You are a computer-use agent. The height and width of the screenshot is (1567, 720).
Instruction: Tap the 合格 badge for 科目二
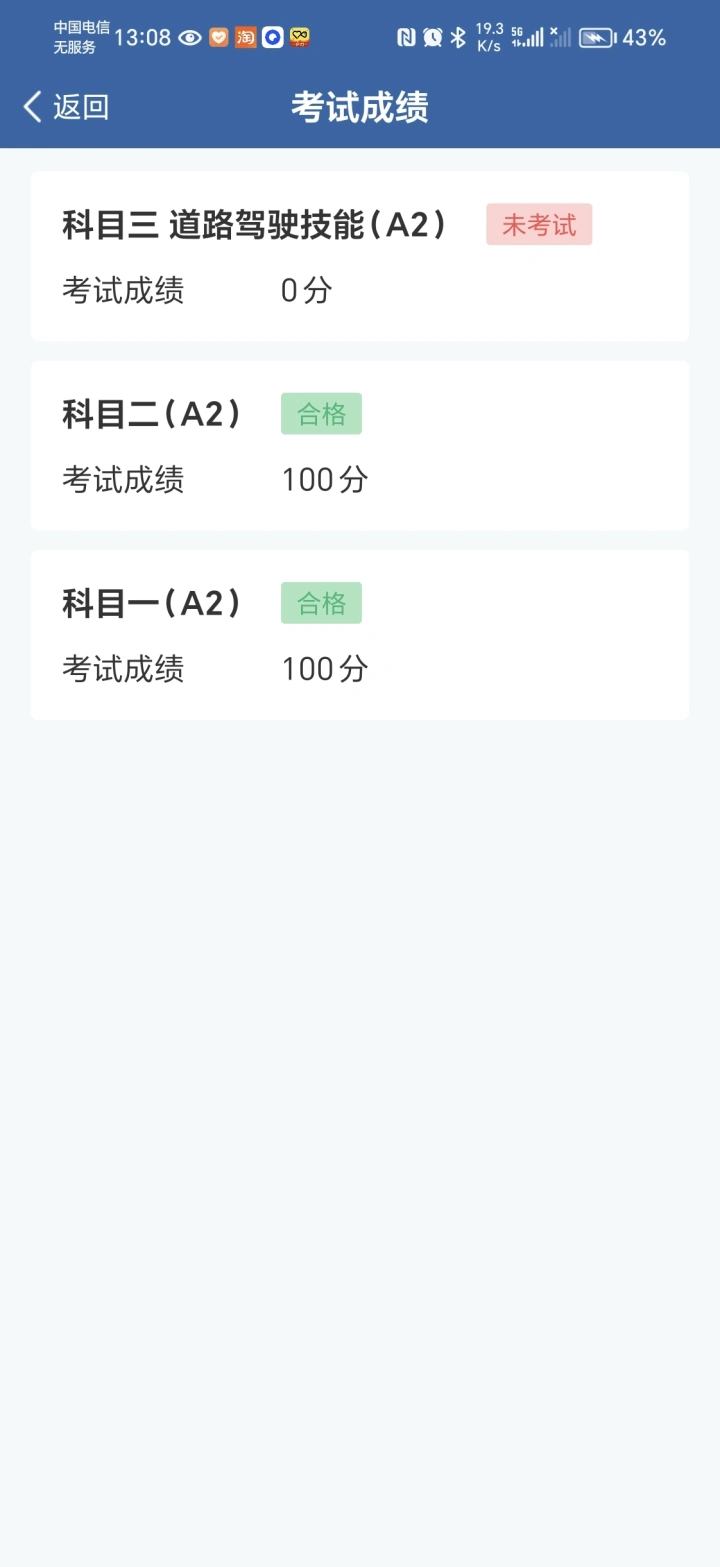point(321,414)
